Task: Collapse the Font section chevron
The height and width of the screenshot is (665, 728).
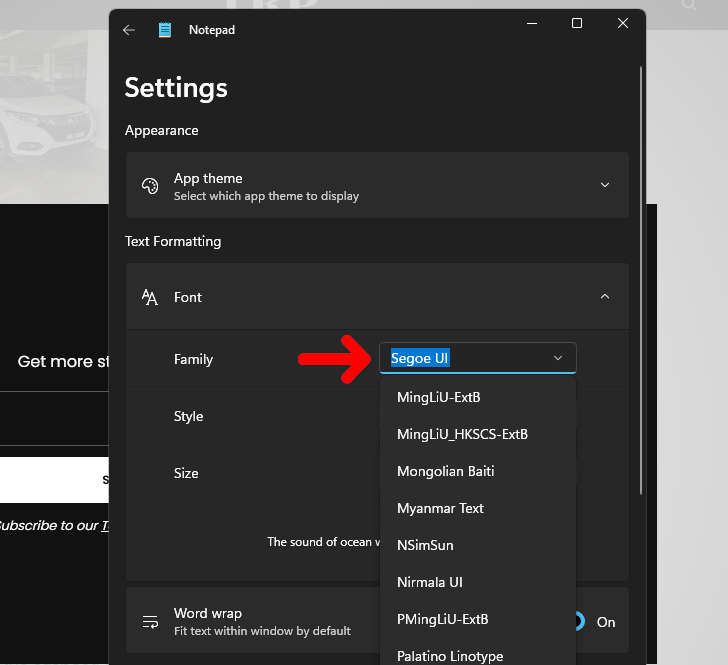Action: pyautogui.click(x=604, y=296)
